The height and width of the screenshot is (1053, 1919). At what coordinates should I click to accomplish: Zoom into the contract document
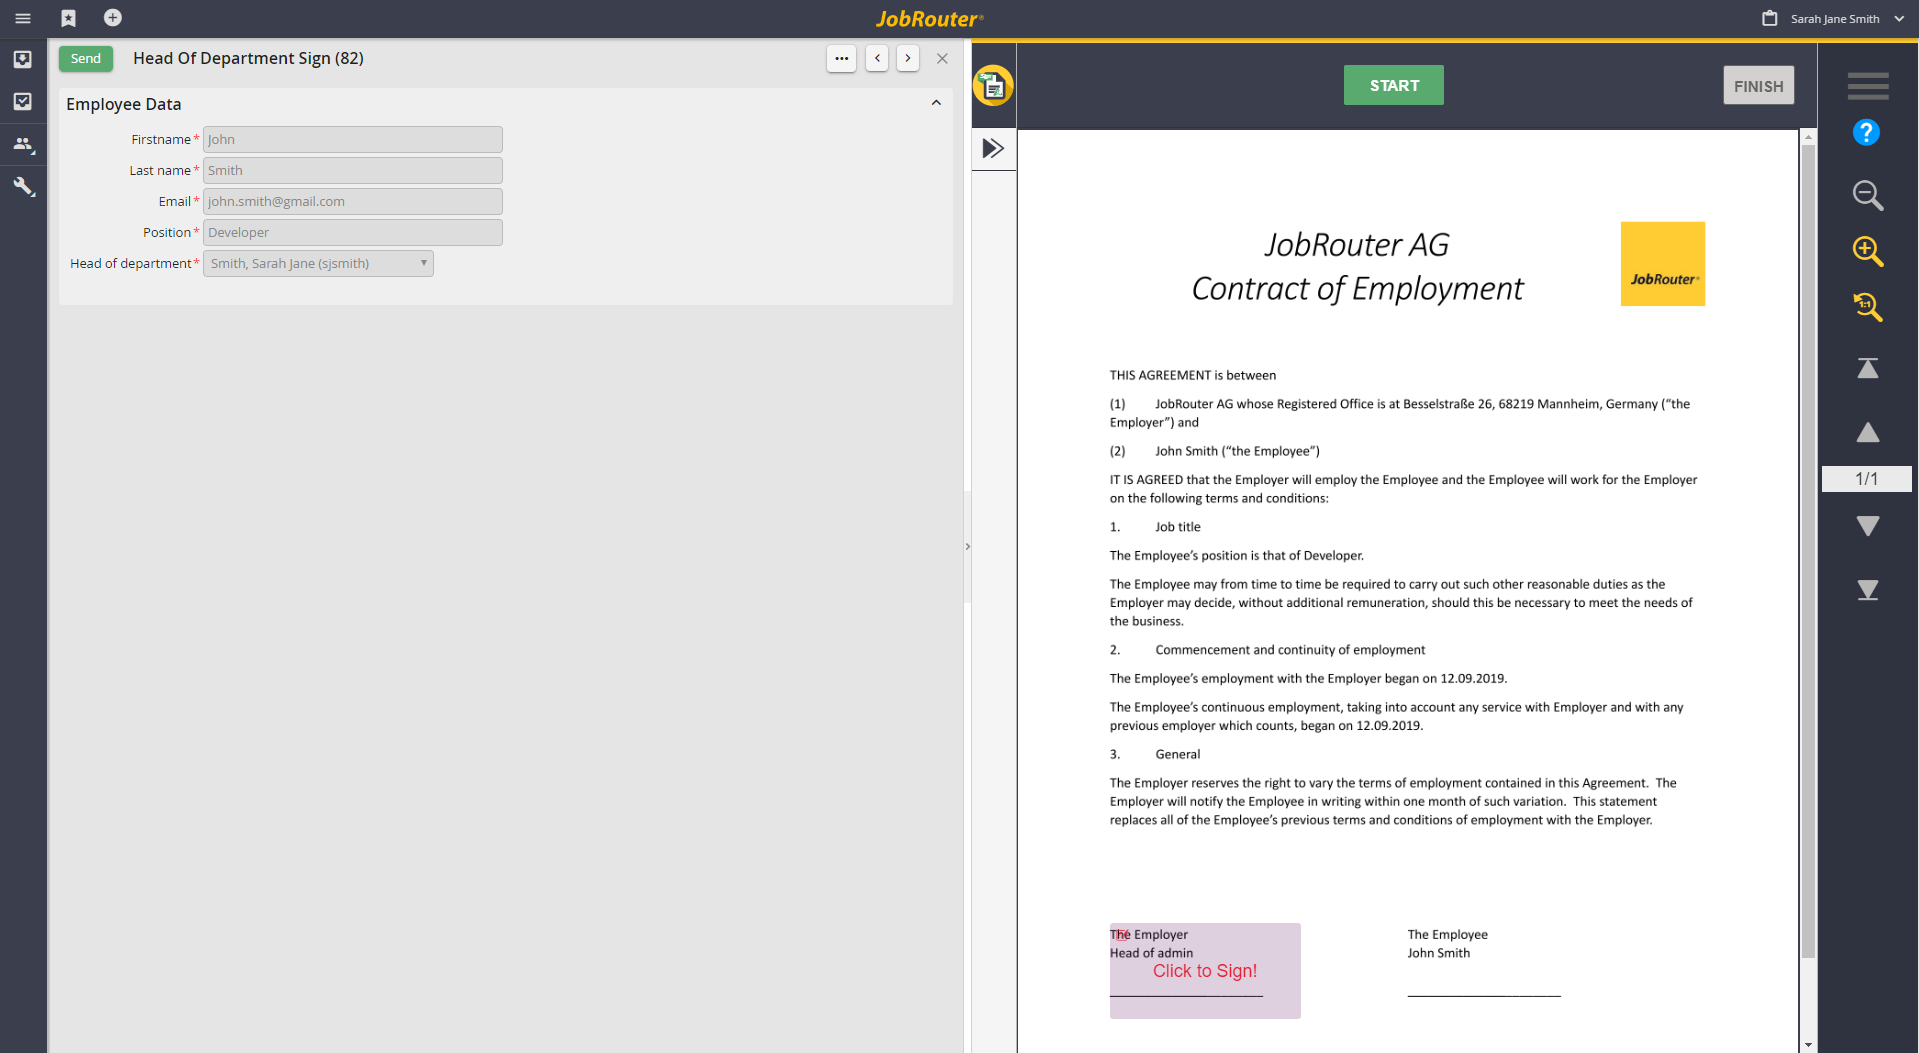tap(1866, 252)
